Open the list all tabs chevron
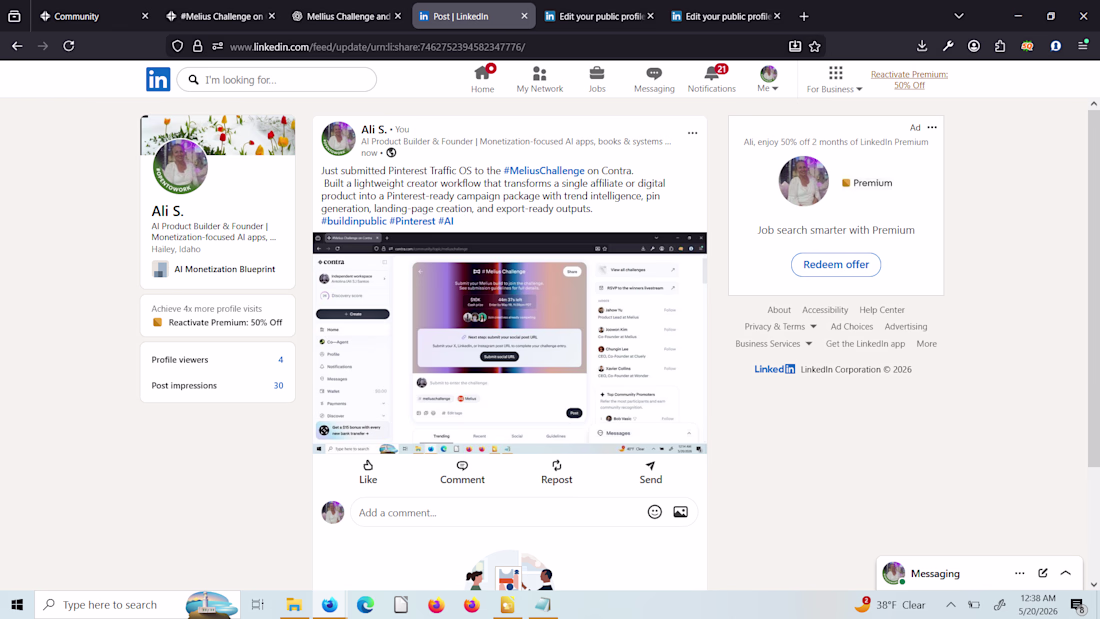The image size is (1100, 619). (x=959, y=16)
